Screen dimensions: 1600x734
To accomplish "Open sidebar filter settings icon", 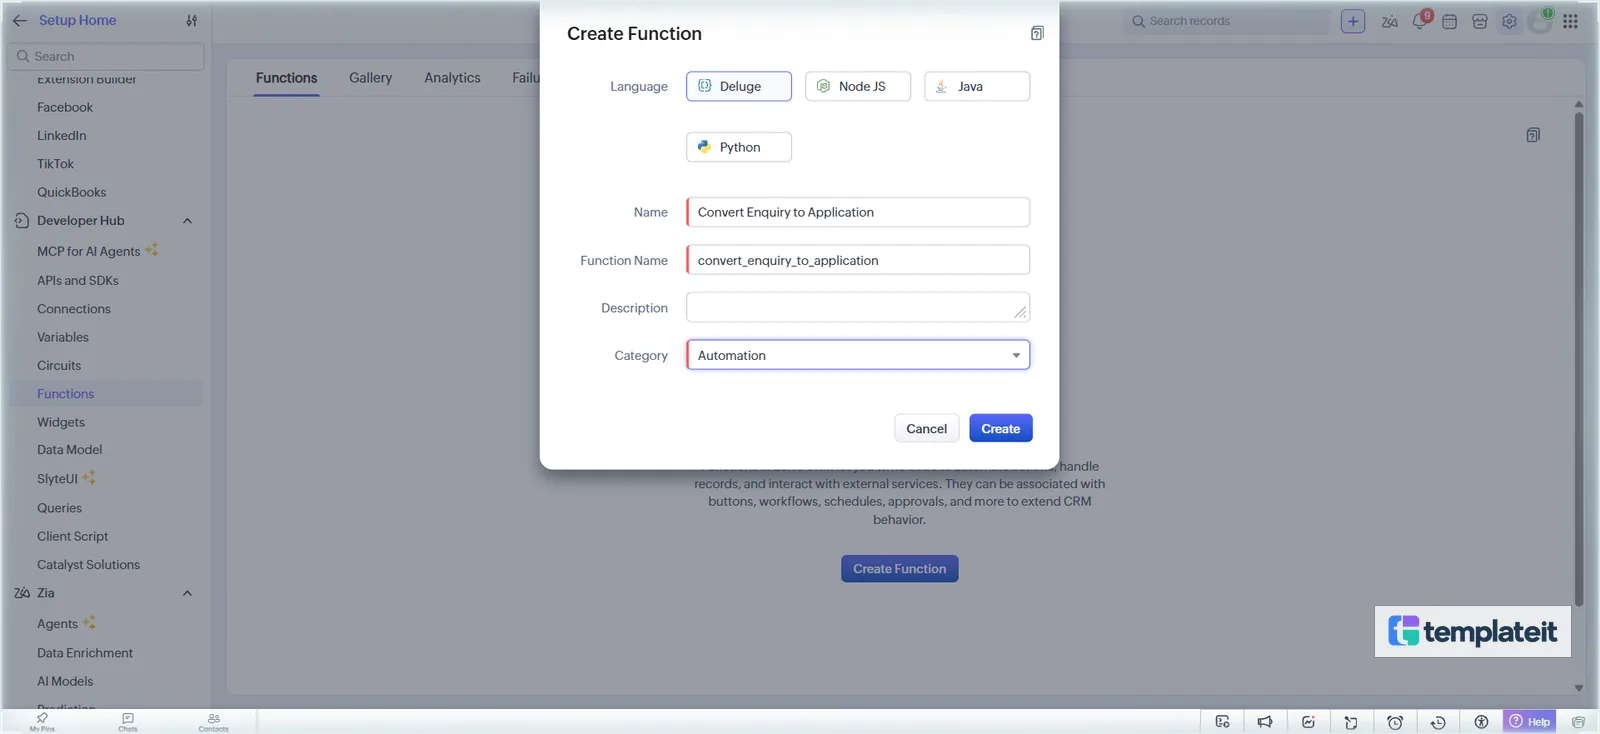I will tap(191, 20).
